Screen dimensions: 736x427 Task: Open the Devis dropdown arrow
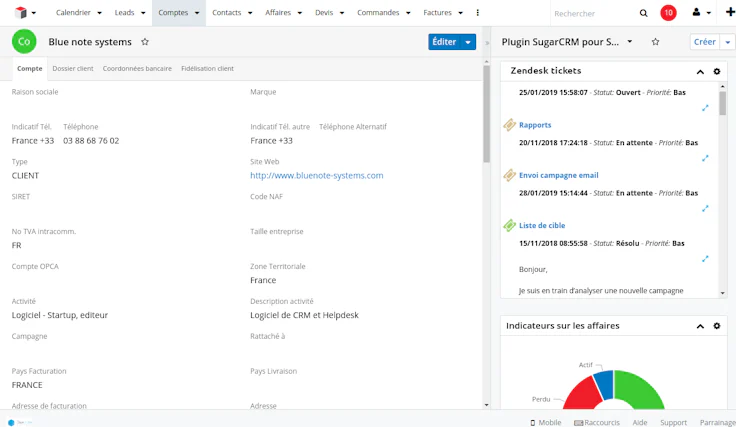[342, 13]
